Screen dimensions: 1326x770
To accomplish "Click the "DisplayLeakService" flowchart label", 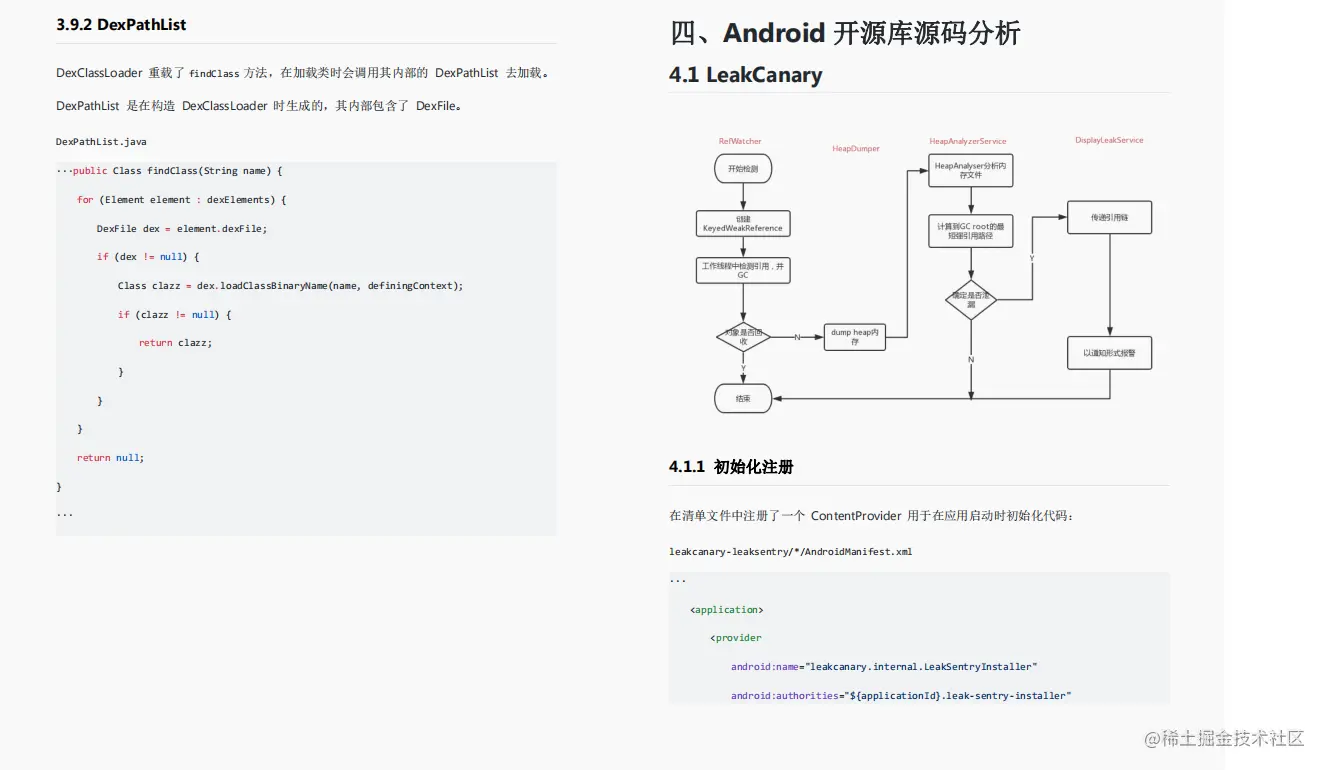I will click(1109, 140).
